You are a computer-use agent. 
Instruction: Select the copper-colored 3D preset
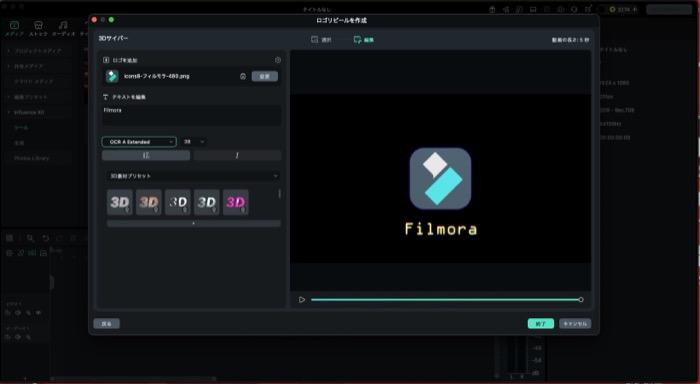(149, 202)
